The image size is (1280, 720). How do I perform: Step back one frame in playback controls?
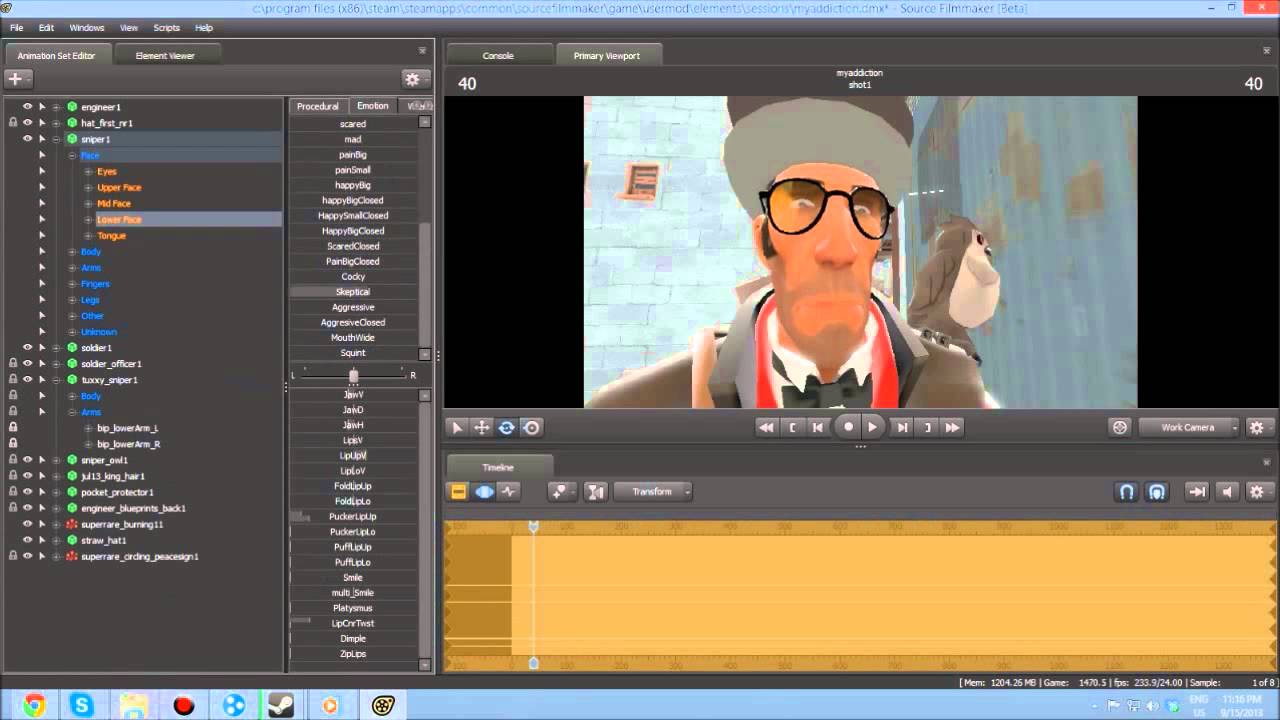tap(818, 427)
